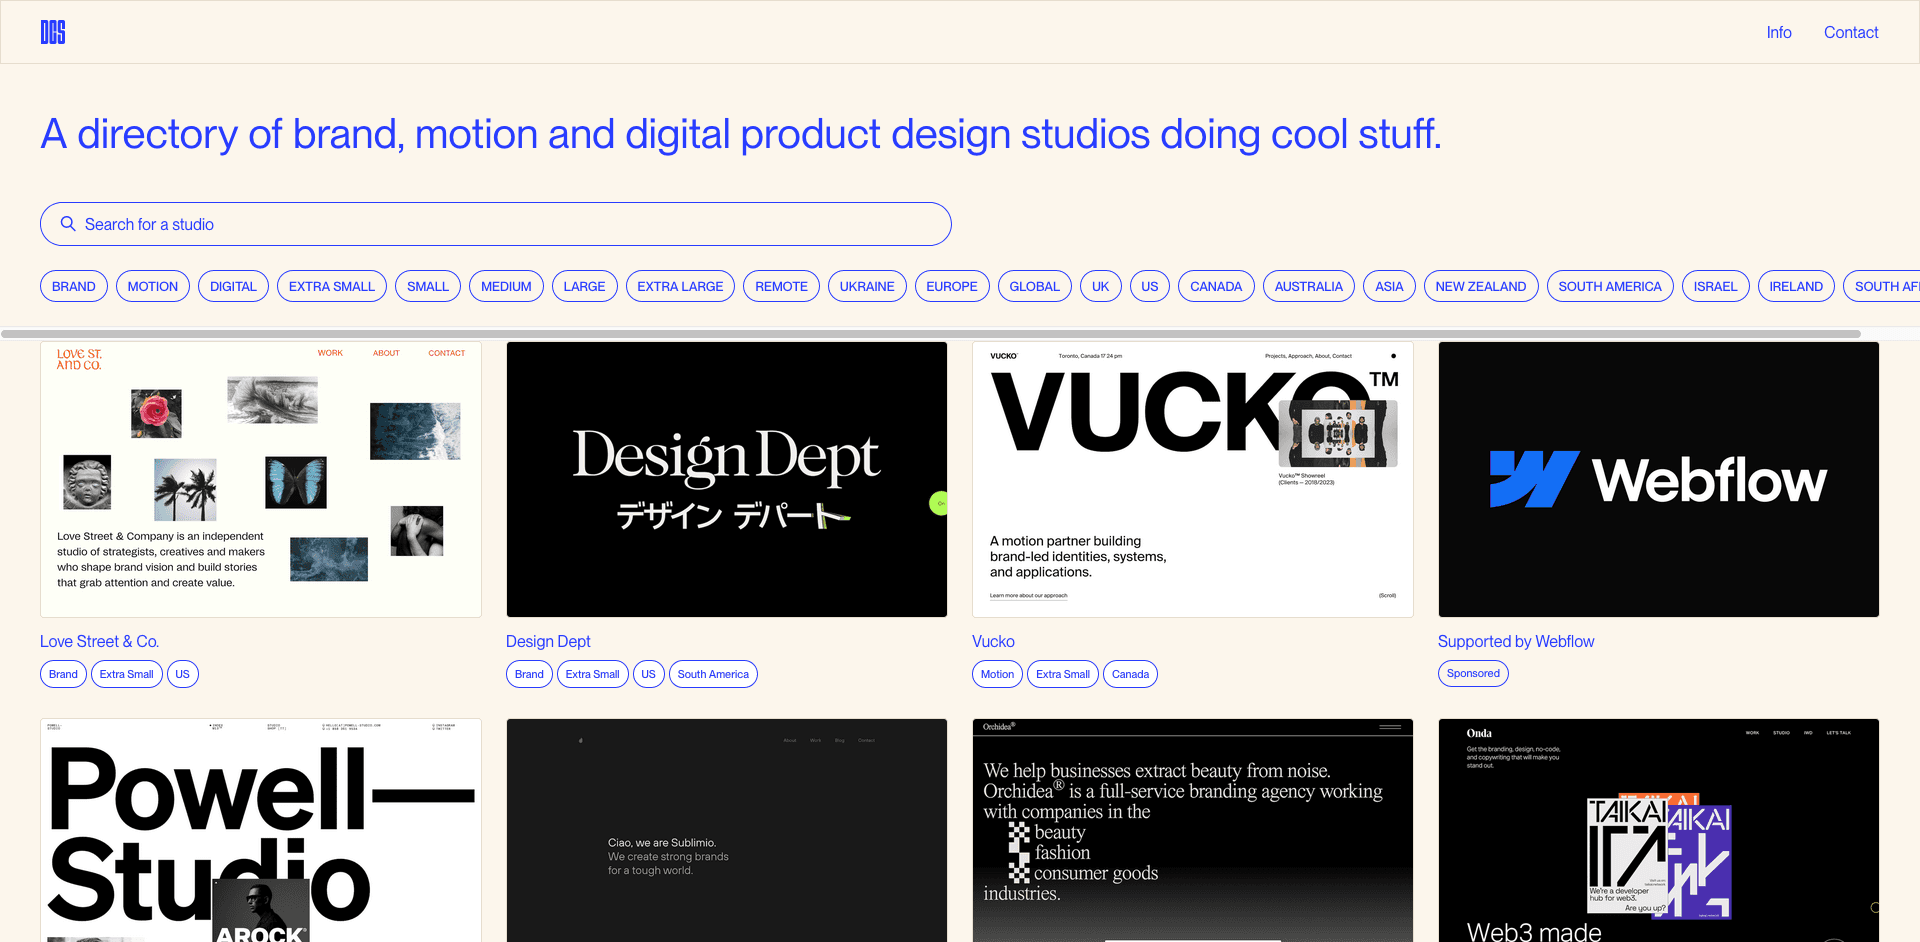Screen dimensions: 1920x942
Task: Click the Canada tag under Vucko
Action: point(1130,674)
